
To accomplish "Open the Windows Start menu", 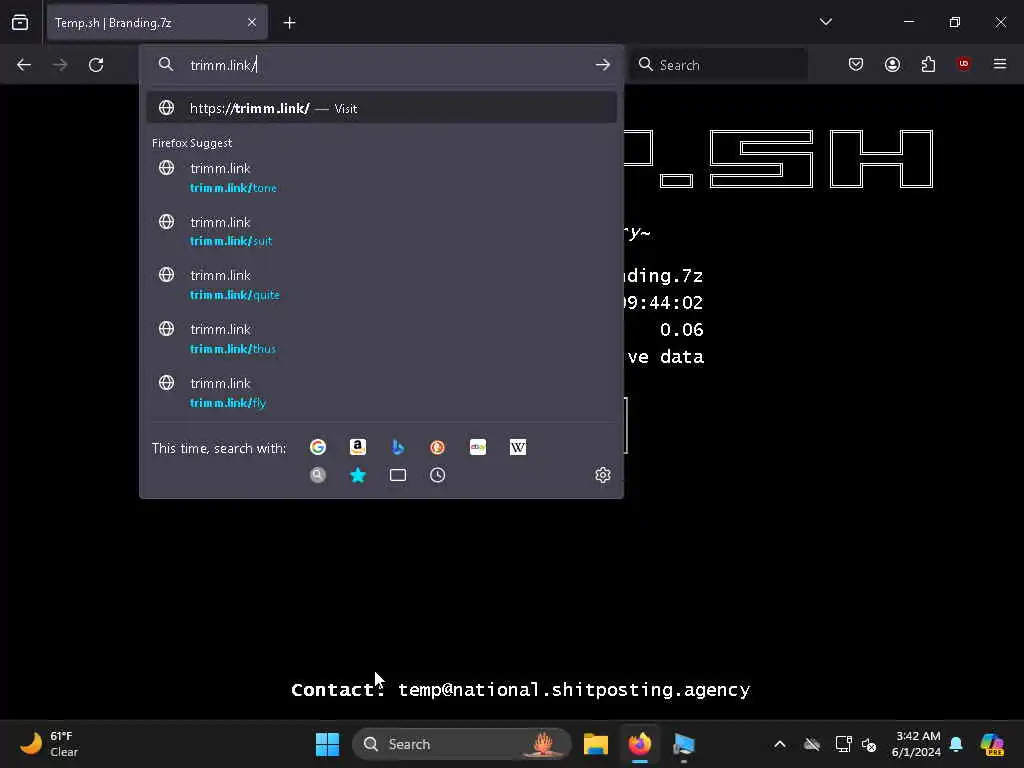I will pos(327,744).
